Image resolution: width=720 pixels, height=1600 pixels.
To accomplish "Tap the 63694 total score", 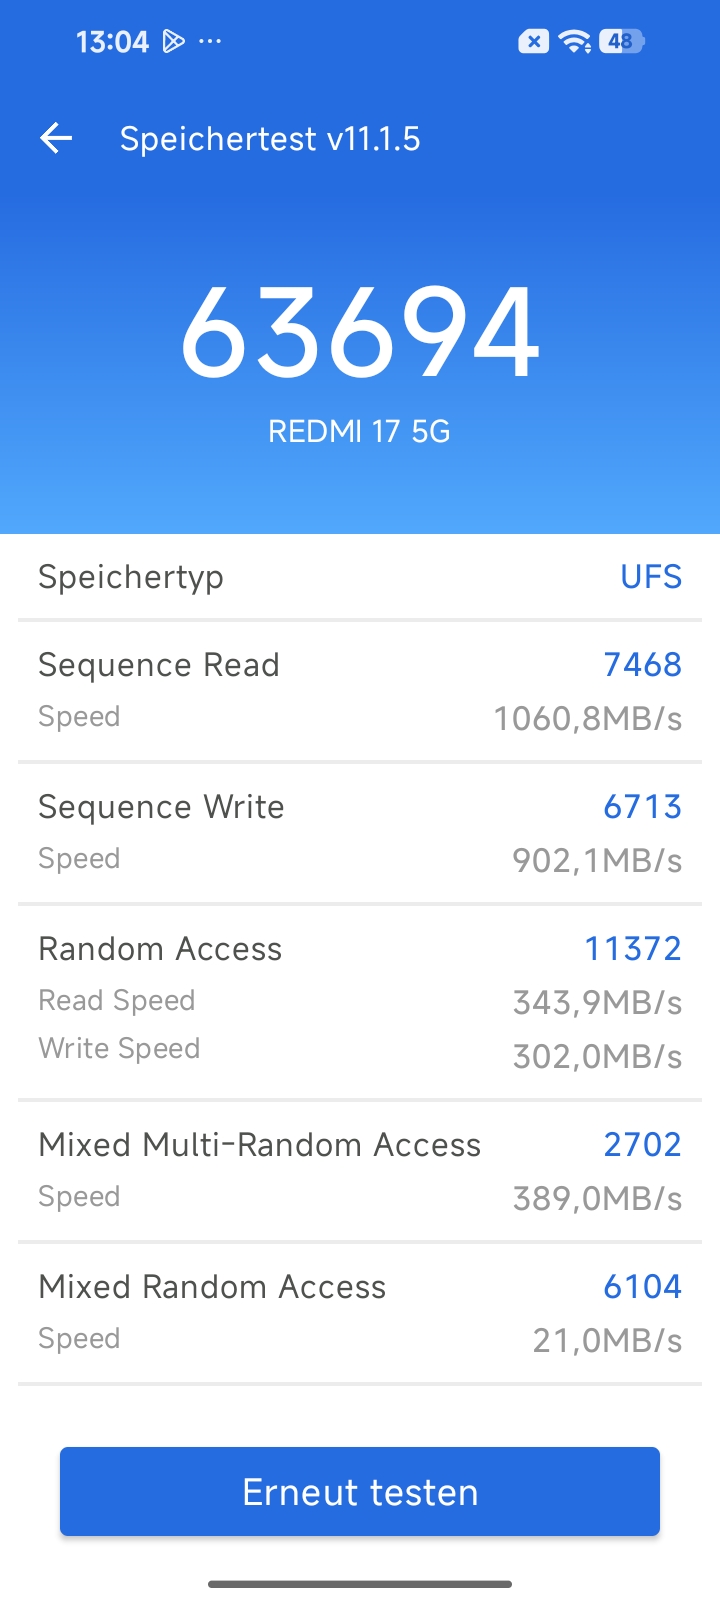I will pyautogui.click(x=360, y=331).
